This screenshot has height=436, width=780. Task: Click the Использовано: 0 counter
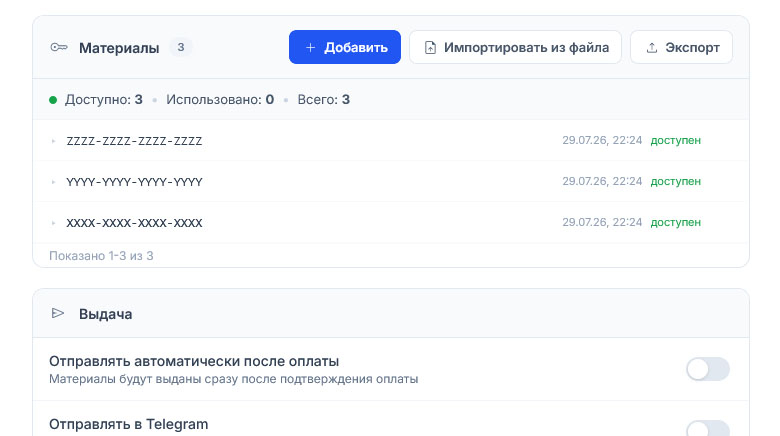click(x=220, y=100)
